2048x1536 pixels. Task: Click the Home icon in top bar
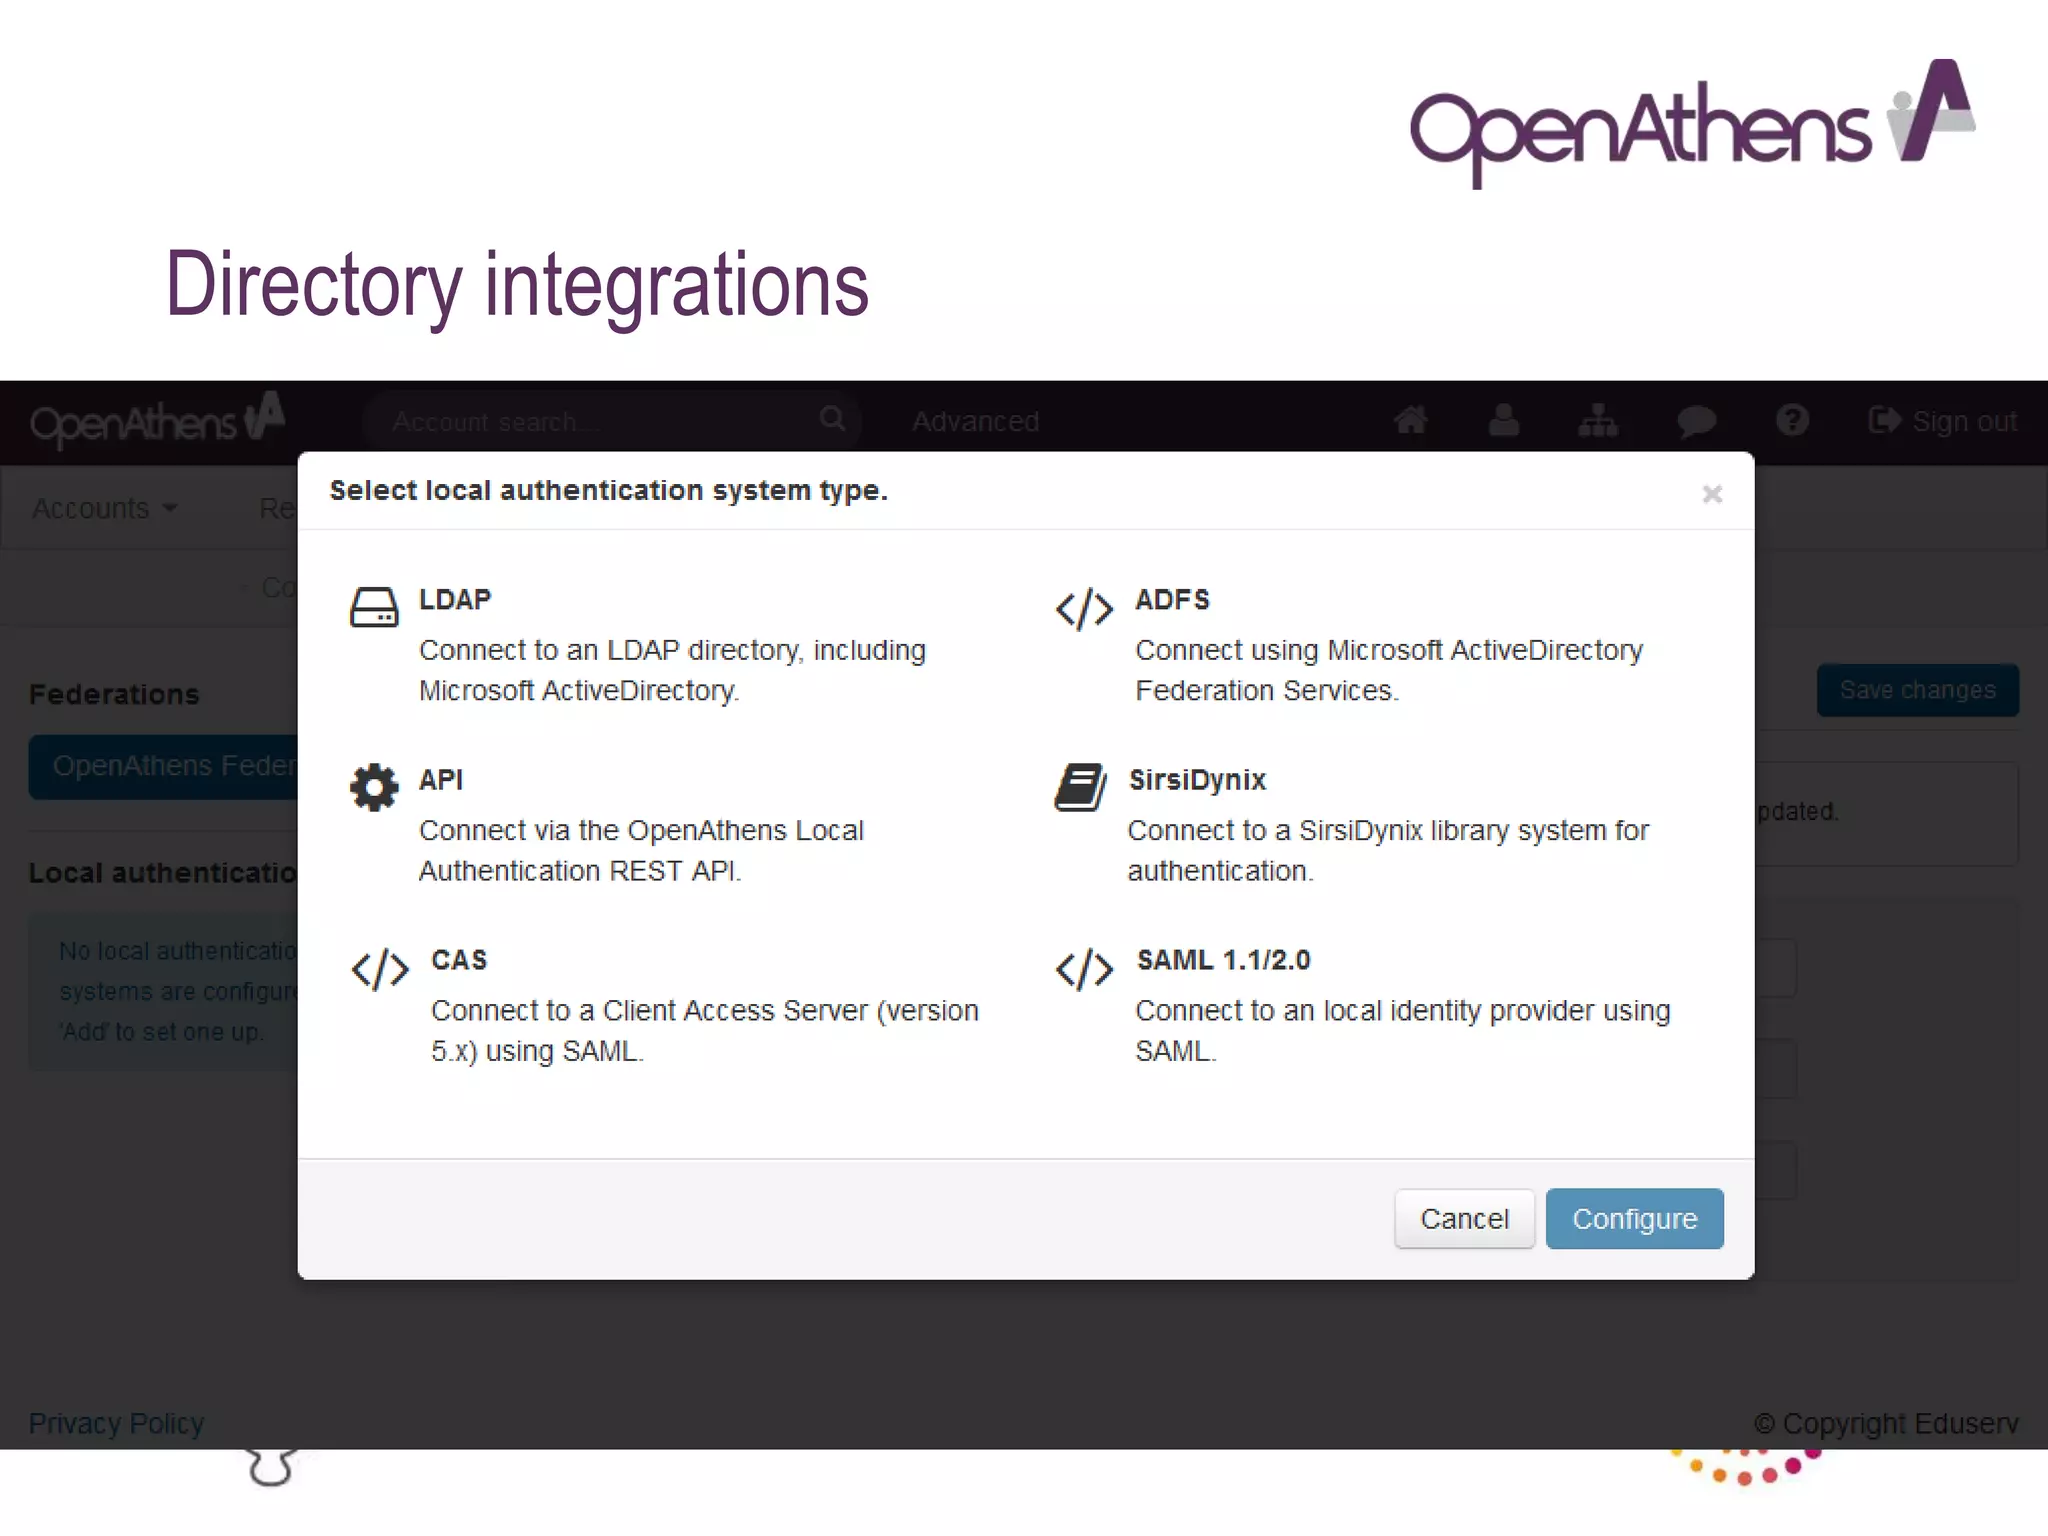(x=1411, y=421)
